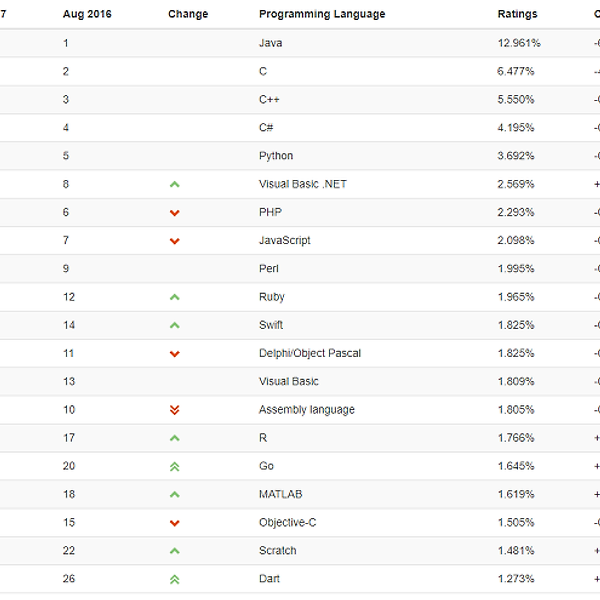This screenshot has width=600, height=600.
Task: Click the red down arrow beside Delphi/Object Pascal
Action: [x=174, y=354]
